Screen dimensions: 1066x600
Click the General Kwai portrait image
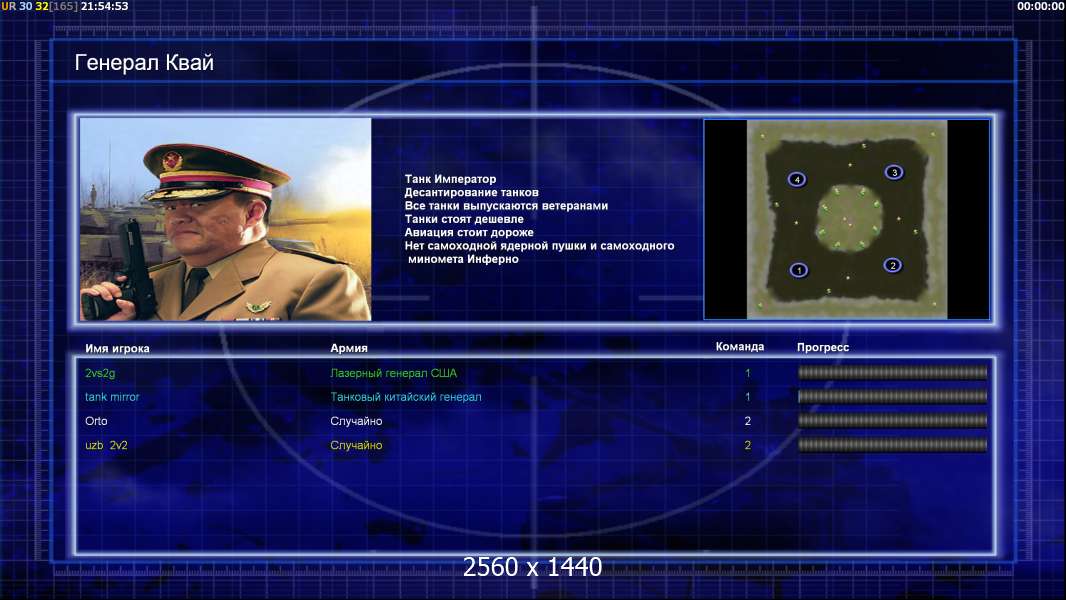tap(226, 219)
